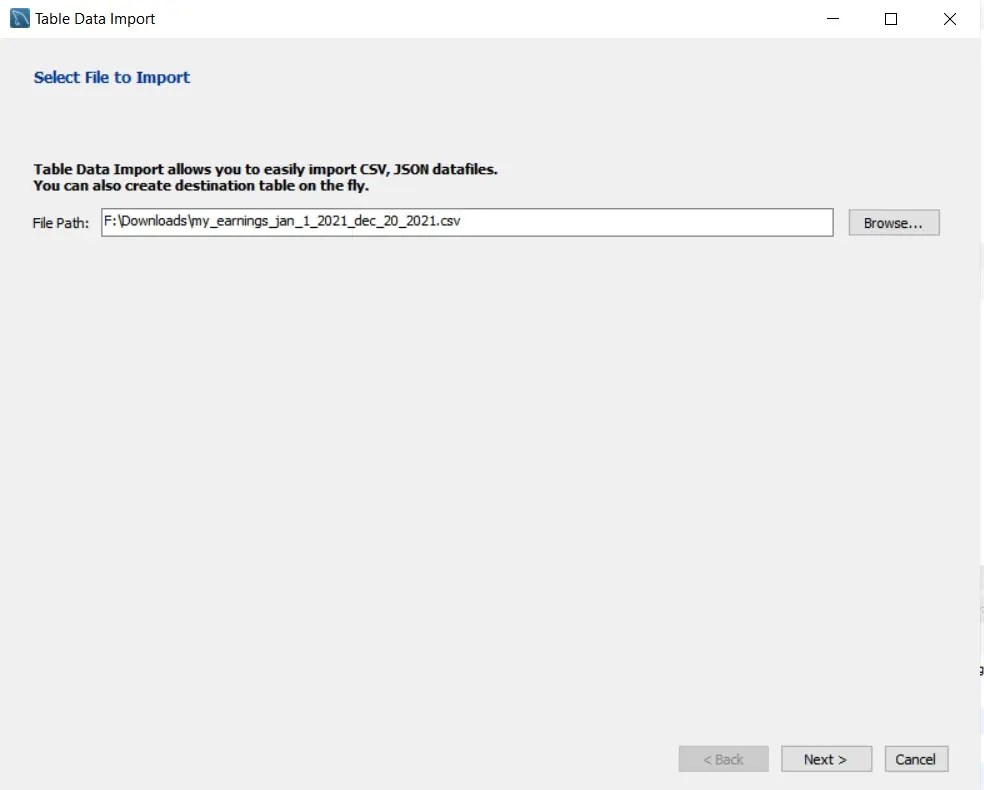Click the Select File to Import heading

(111, 77)
